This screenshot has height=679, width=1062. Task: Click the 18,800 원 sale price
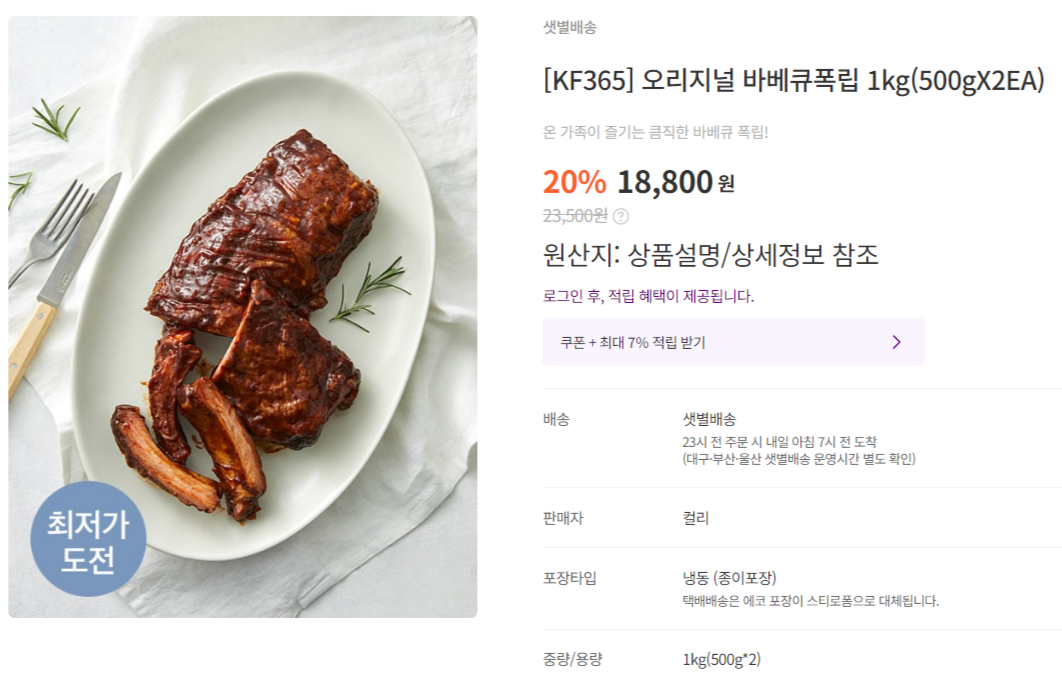click(675, 182)
